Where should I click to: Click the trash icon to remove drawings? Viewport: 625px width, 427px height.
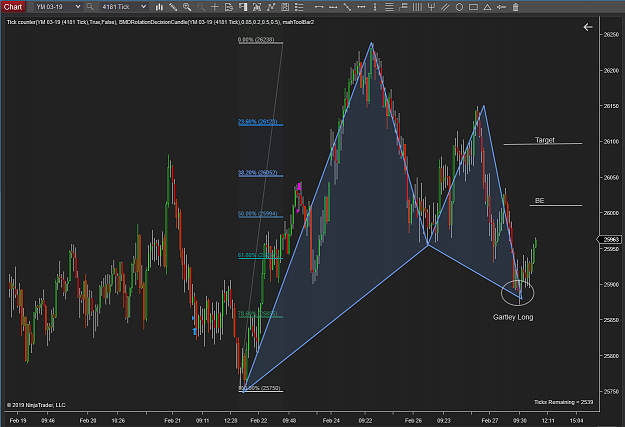[515, 7]
